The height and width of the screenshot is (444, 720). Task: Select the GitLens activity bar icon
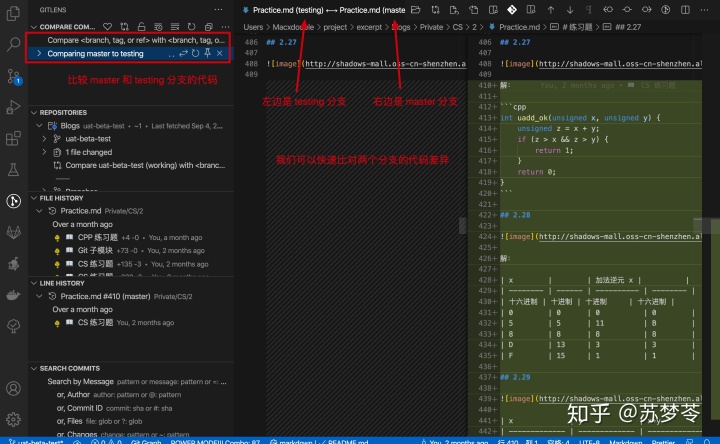[x=13, y=201]
